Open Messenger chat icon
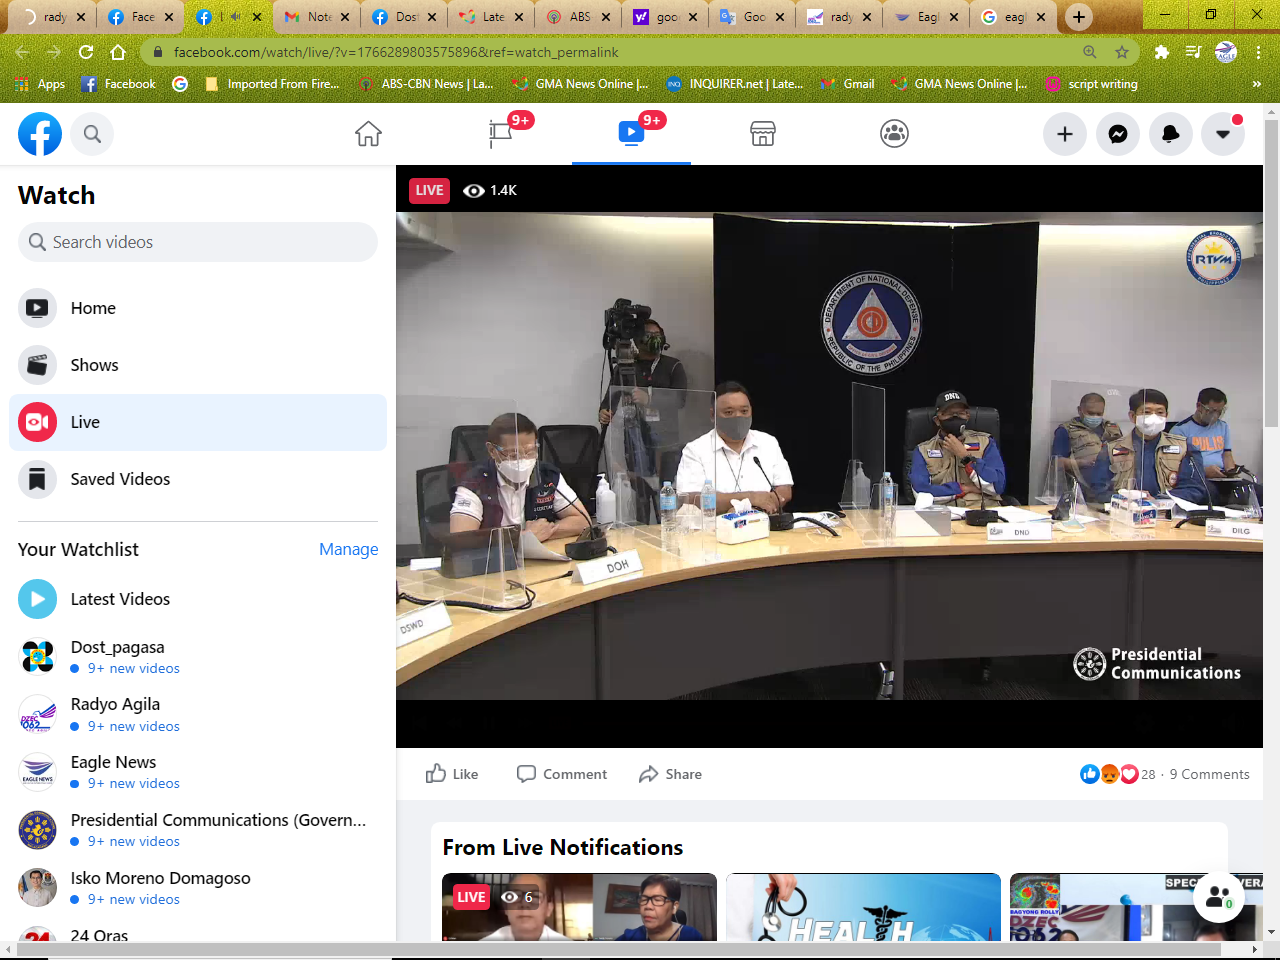The image size is (1280, 960). point(1118,134)
